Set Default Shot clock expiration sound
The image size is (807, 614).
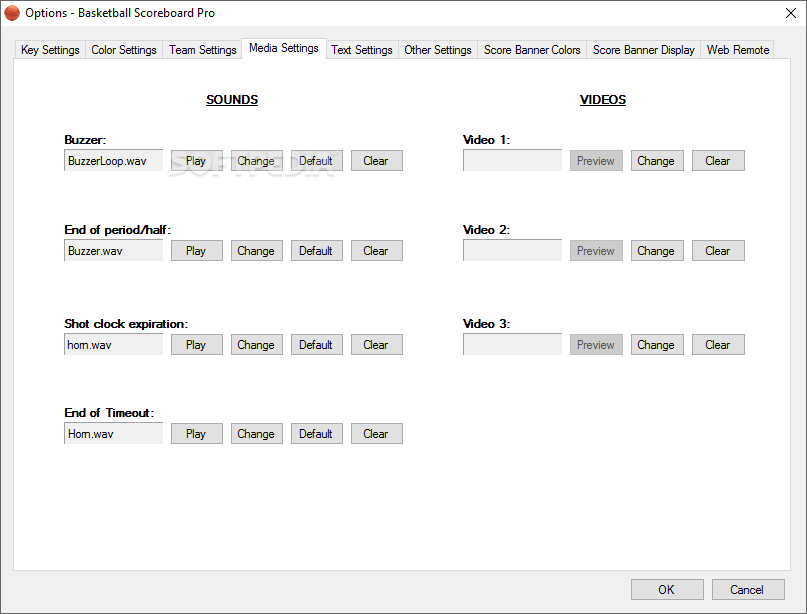click(317, 345)
